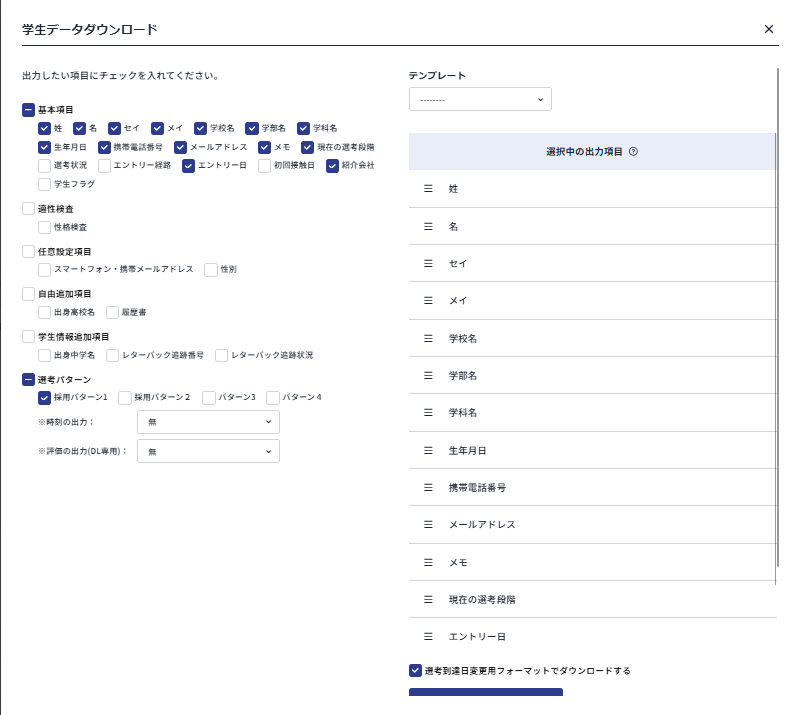Viewport: 792px width, 715px height.
Task: Click the drag handle for エントリー日 row
Action: [428, 637]
